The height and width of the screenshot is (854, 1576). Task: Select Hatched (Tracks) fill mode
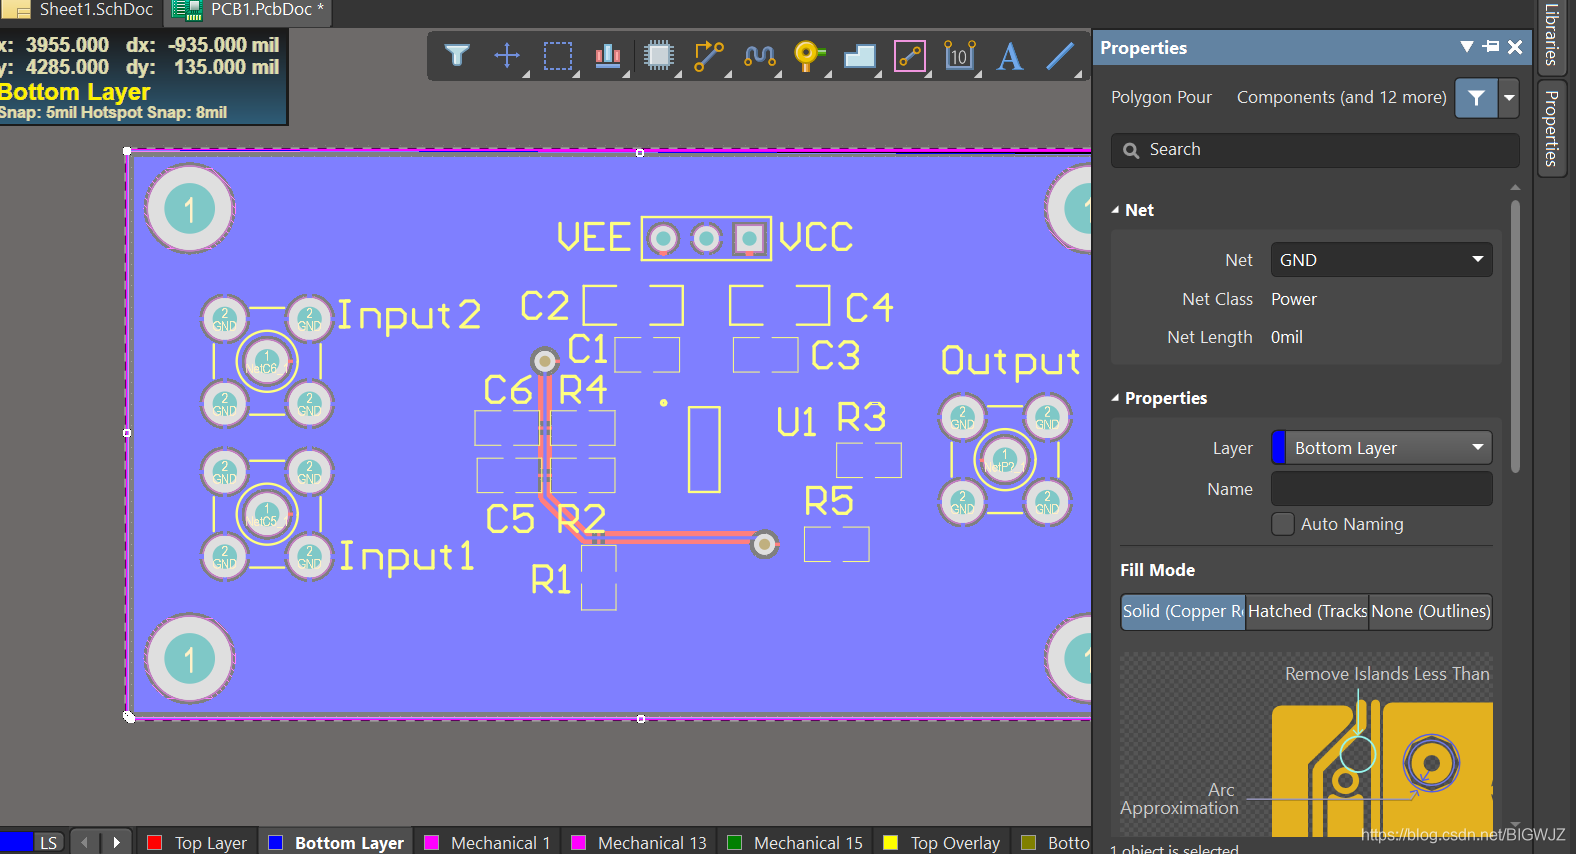[1307, 611]
